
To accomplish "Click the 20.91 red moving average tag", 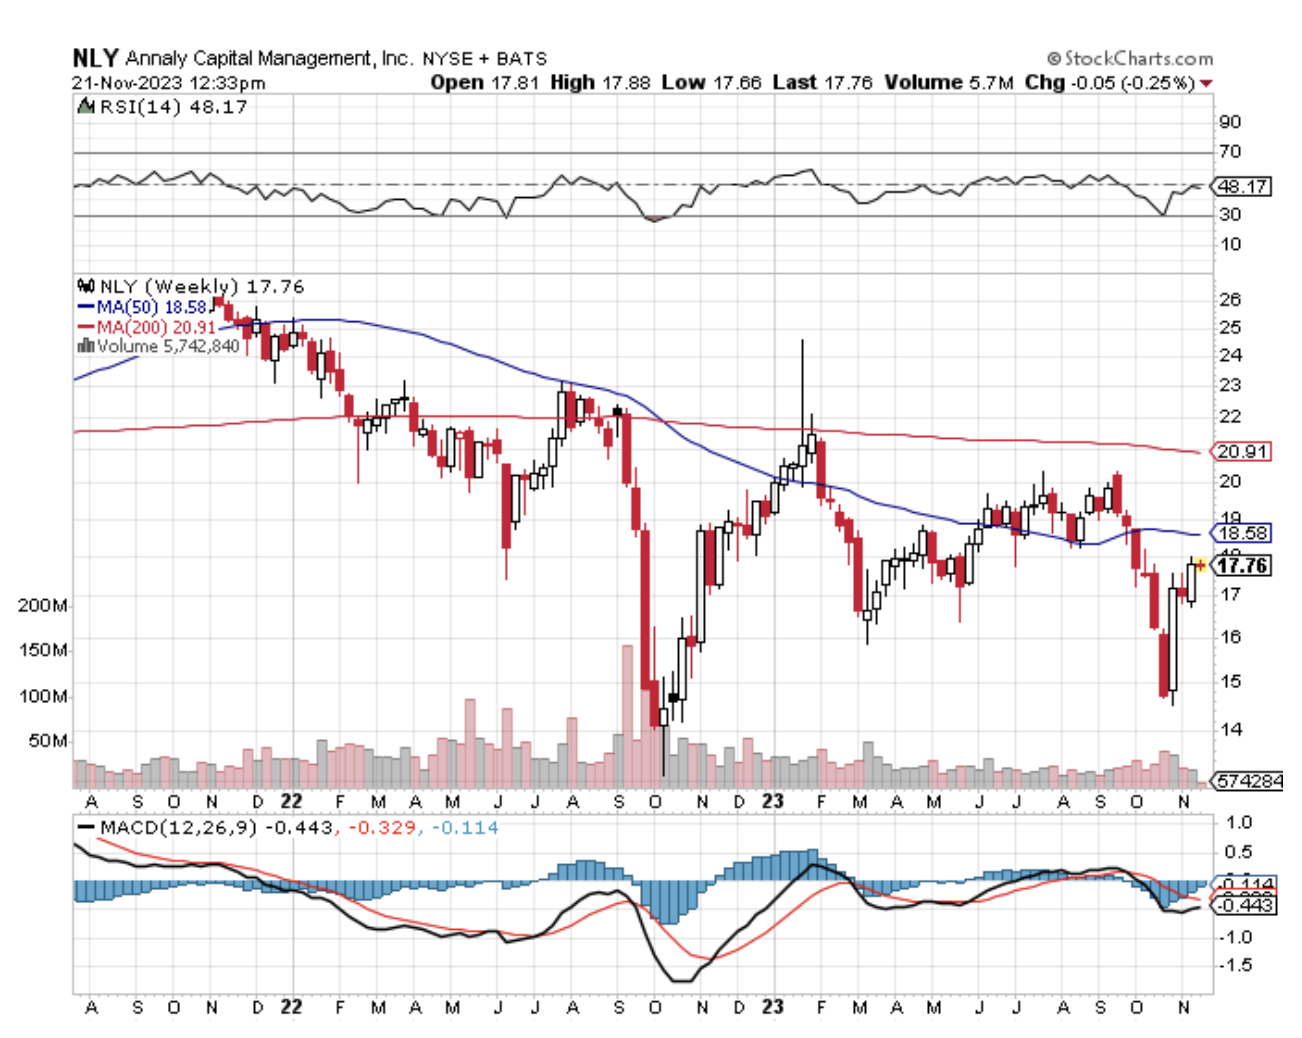I will coord(1242,452).
